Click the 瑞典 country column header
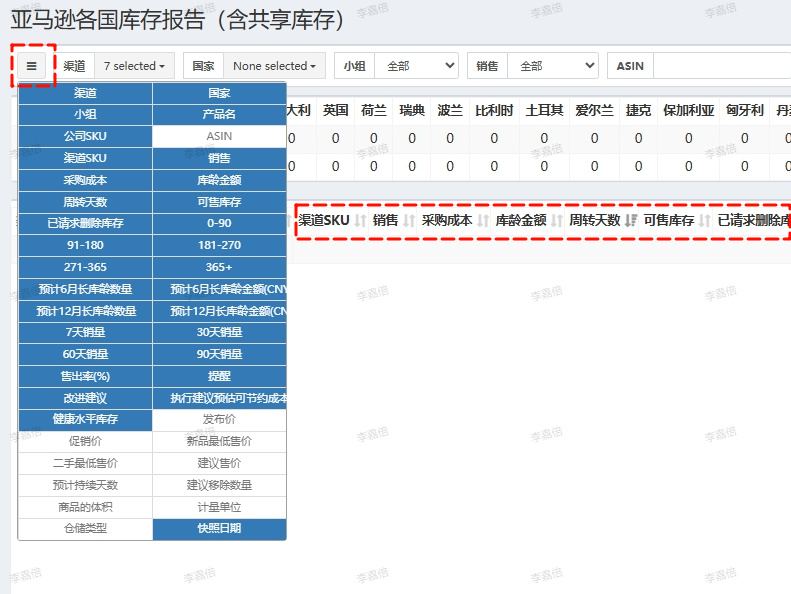The height and width of the screenshot is (594, 791). point(412,111)
